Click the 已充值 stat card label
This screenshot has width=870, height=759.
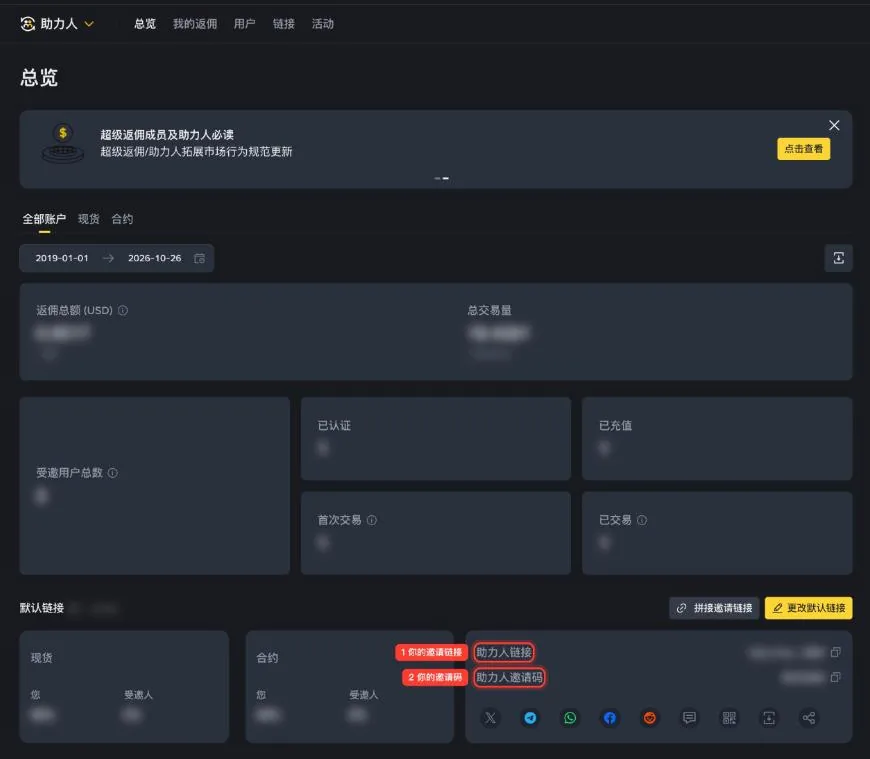[615, 426]
